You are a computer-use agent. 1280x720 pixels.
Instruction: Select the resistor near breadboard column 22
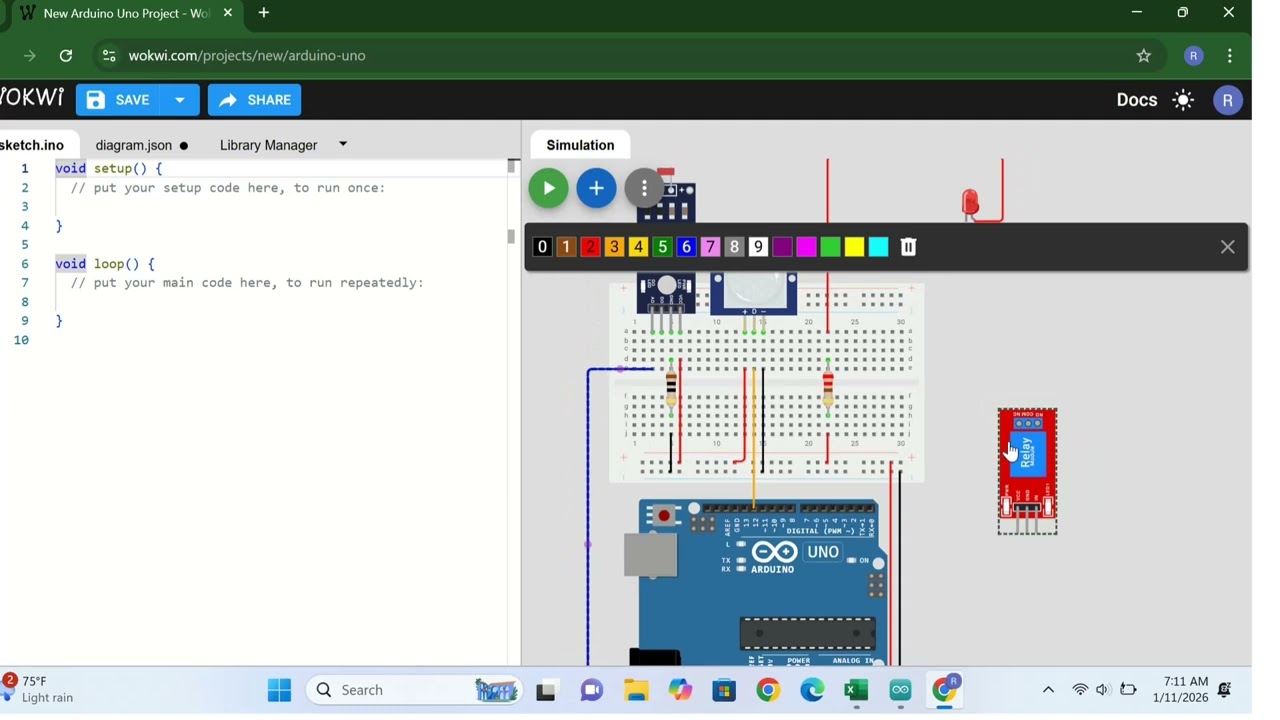tap(828, 387)
